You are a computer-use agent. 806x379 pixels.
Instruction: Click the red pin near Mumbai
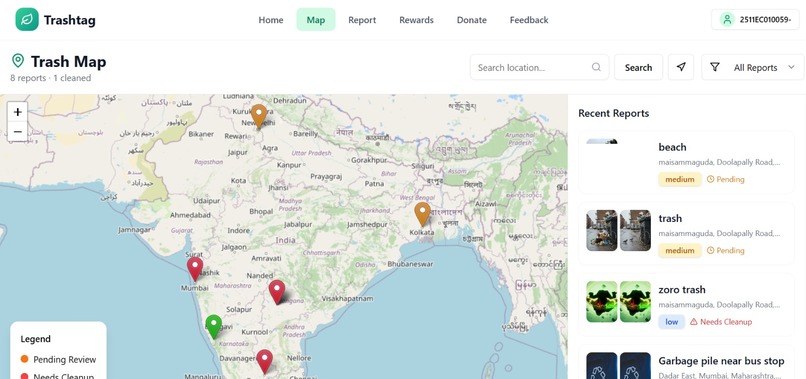click(x=194, y=268)
